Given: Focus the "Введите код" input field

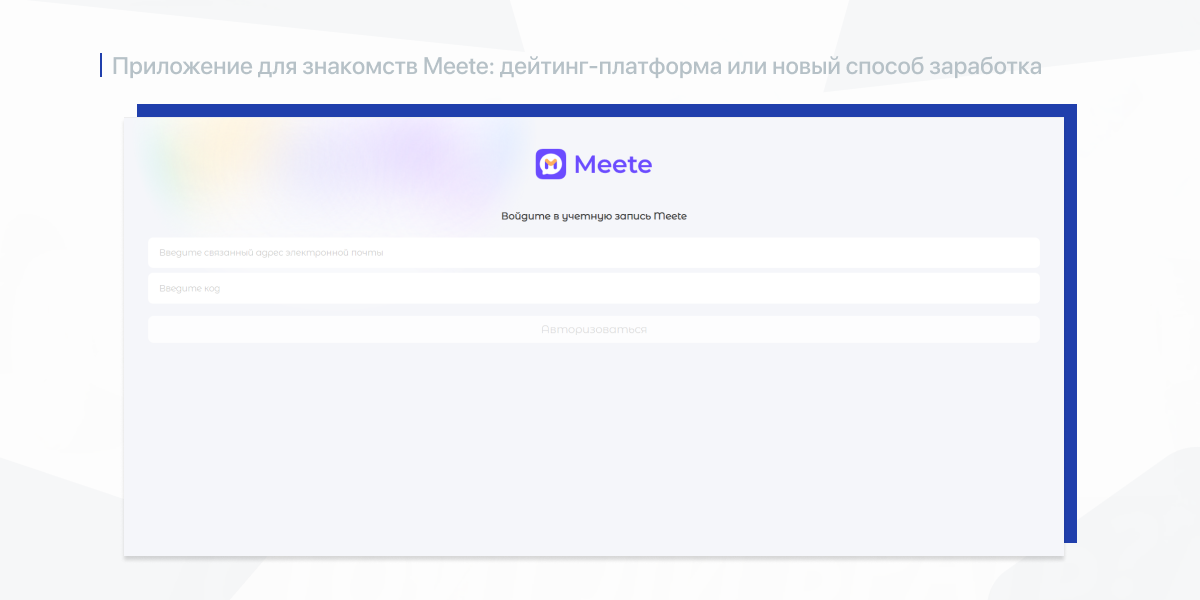Looking at the screenshot, I should point(593,289).
